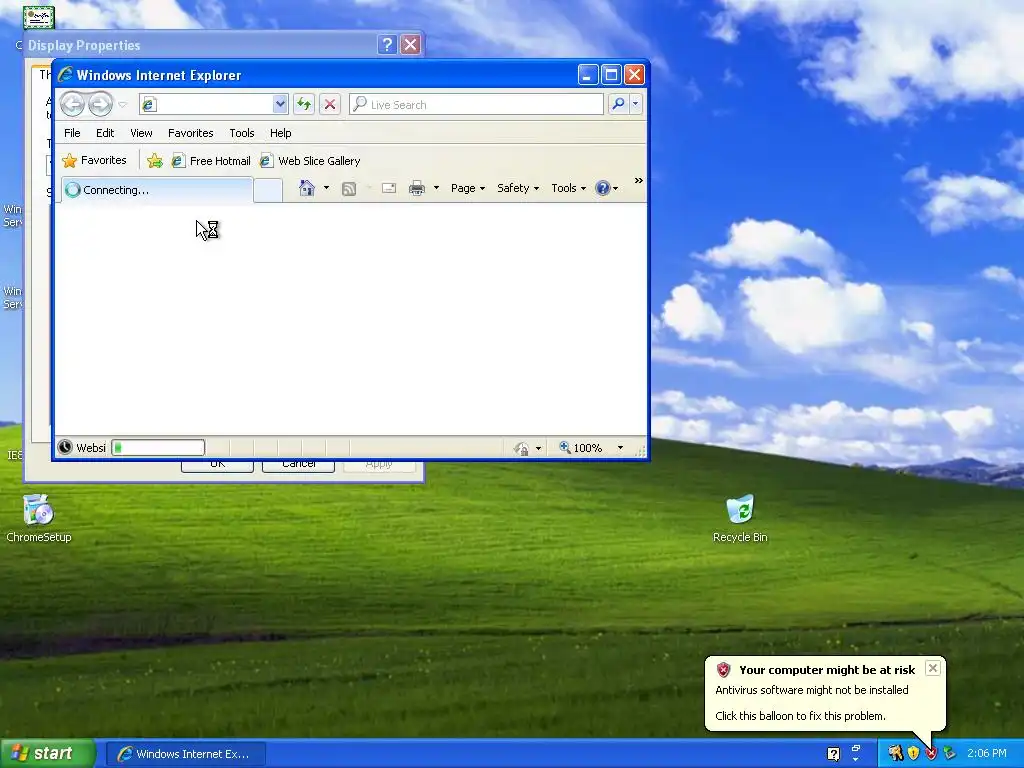Screen dimensions: 1024x768
Task: Open the Help menu
Action: coord(281,133)
